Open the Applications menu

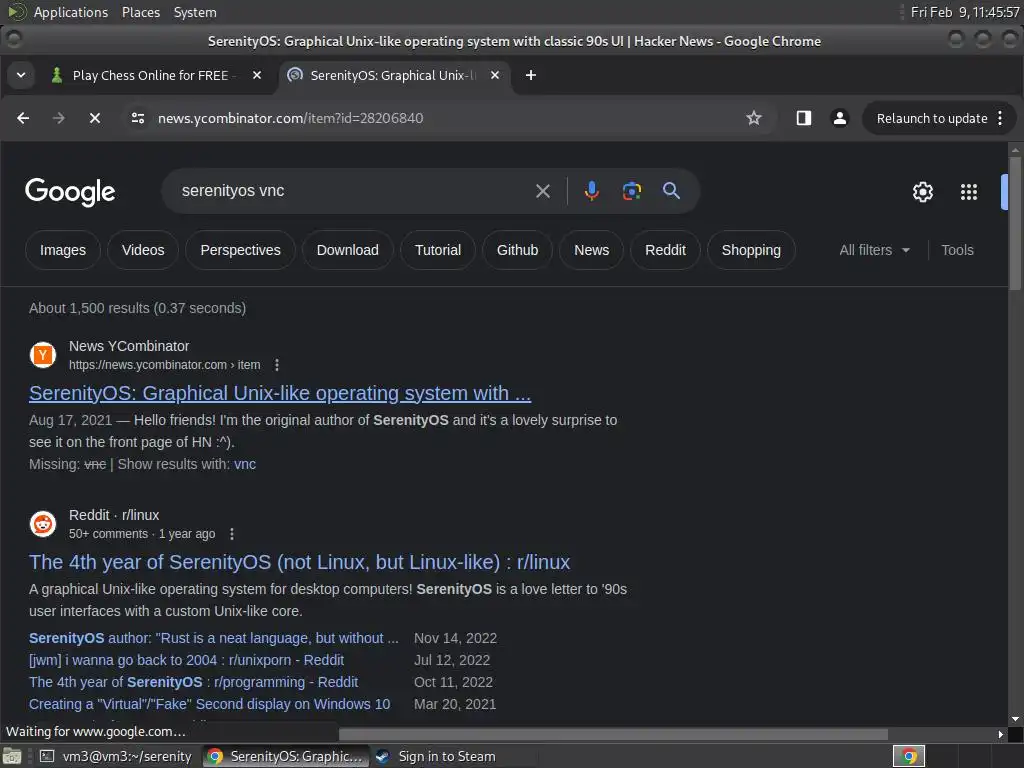click(x=71, y=12)
